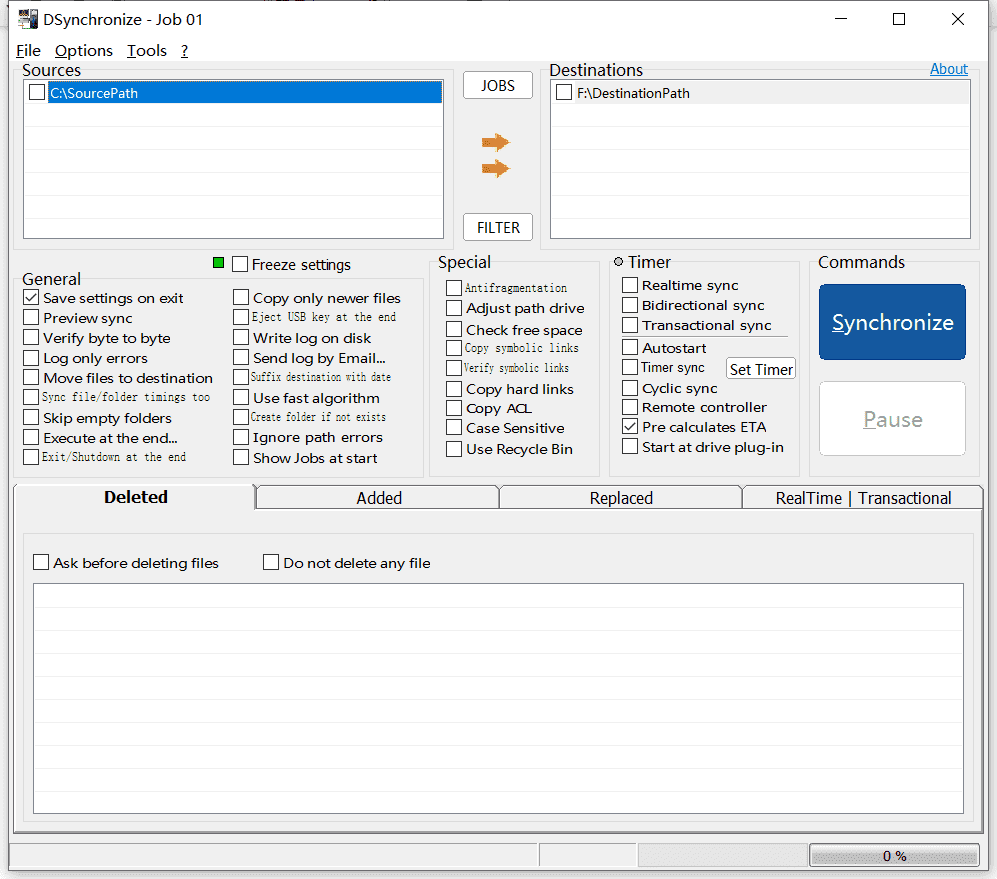Click the FILTER button
The image size is (997, 879).
(498, 227)
